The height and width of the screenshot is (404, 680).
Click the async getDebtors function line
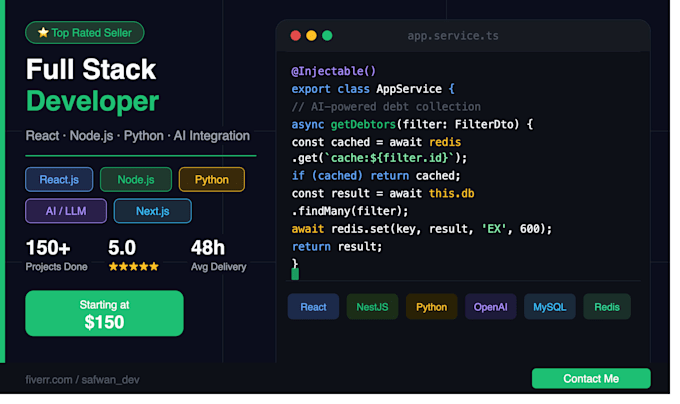[x=412, y=124]
